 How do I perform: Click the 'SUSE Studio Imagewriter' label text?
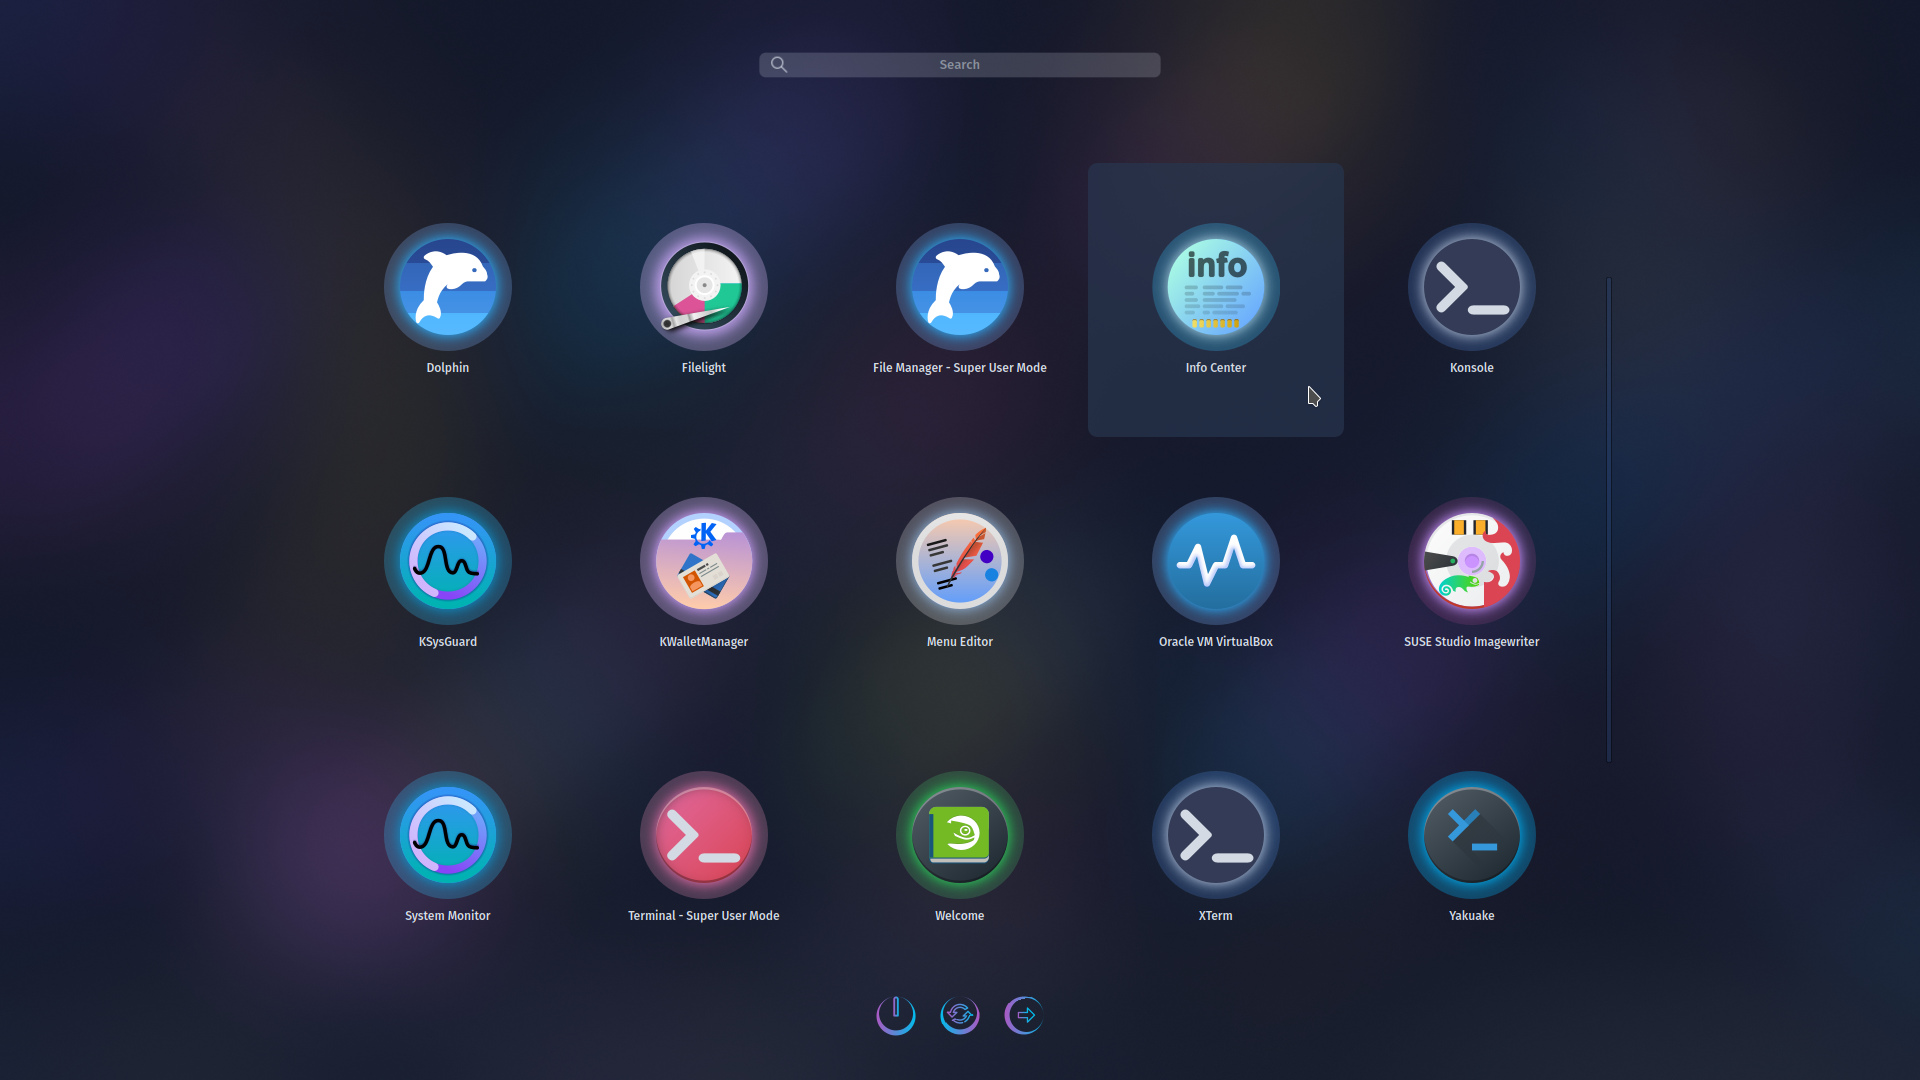(x=1472, y=642)
